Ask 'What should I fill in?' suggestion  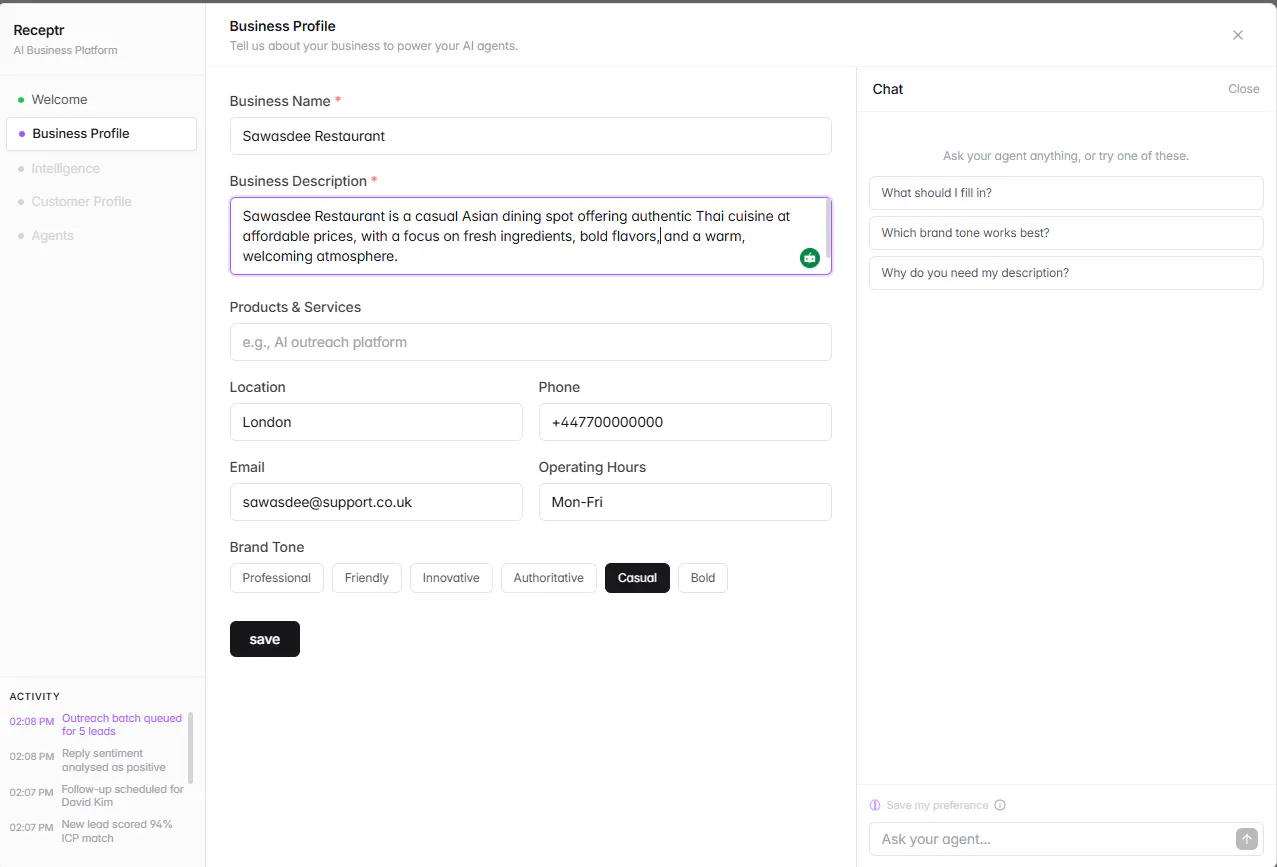point(1066,193)
